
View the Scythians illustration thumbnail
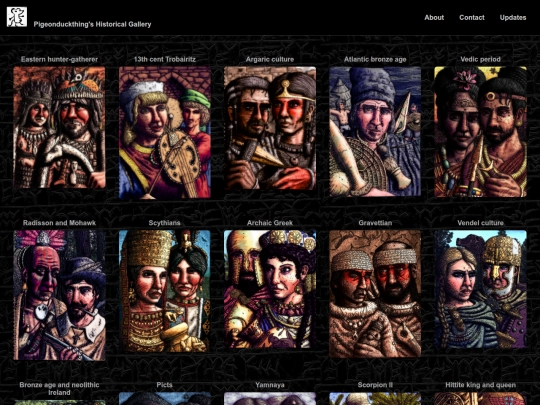click(165, 291)
